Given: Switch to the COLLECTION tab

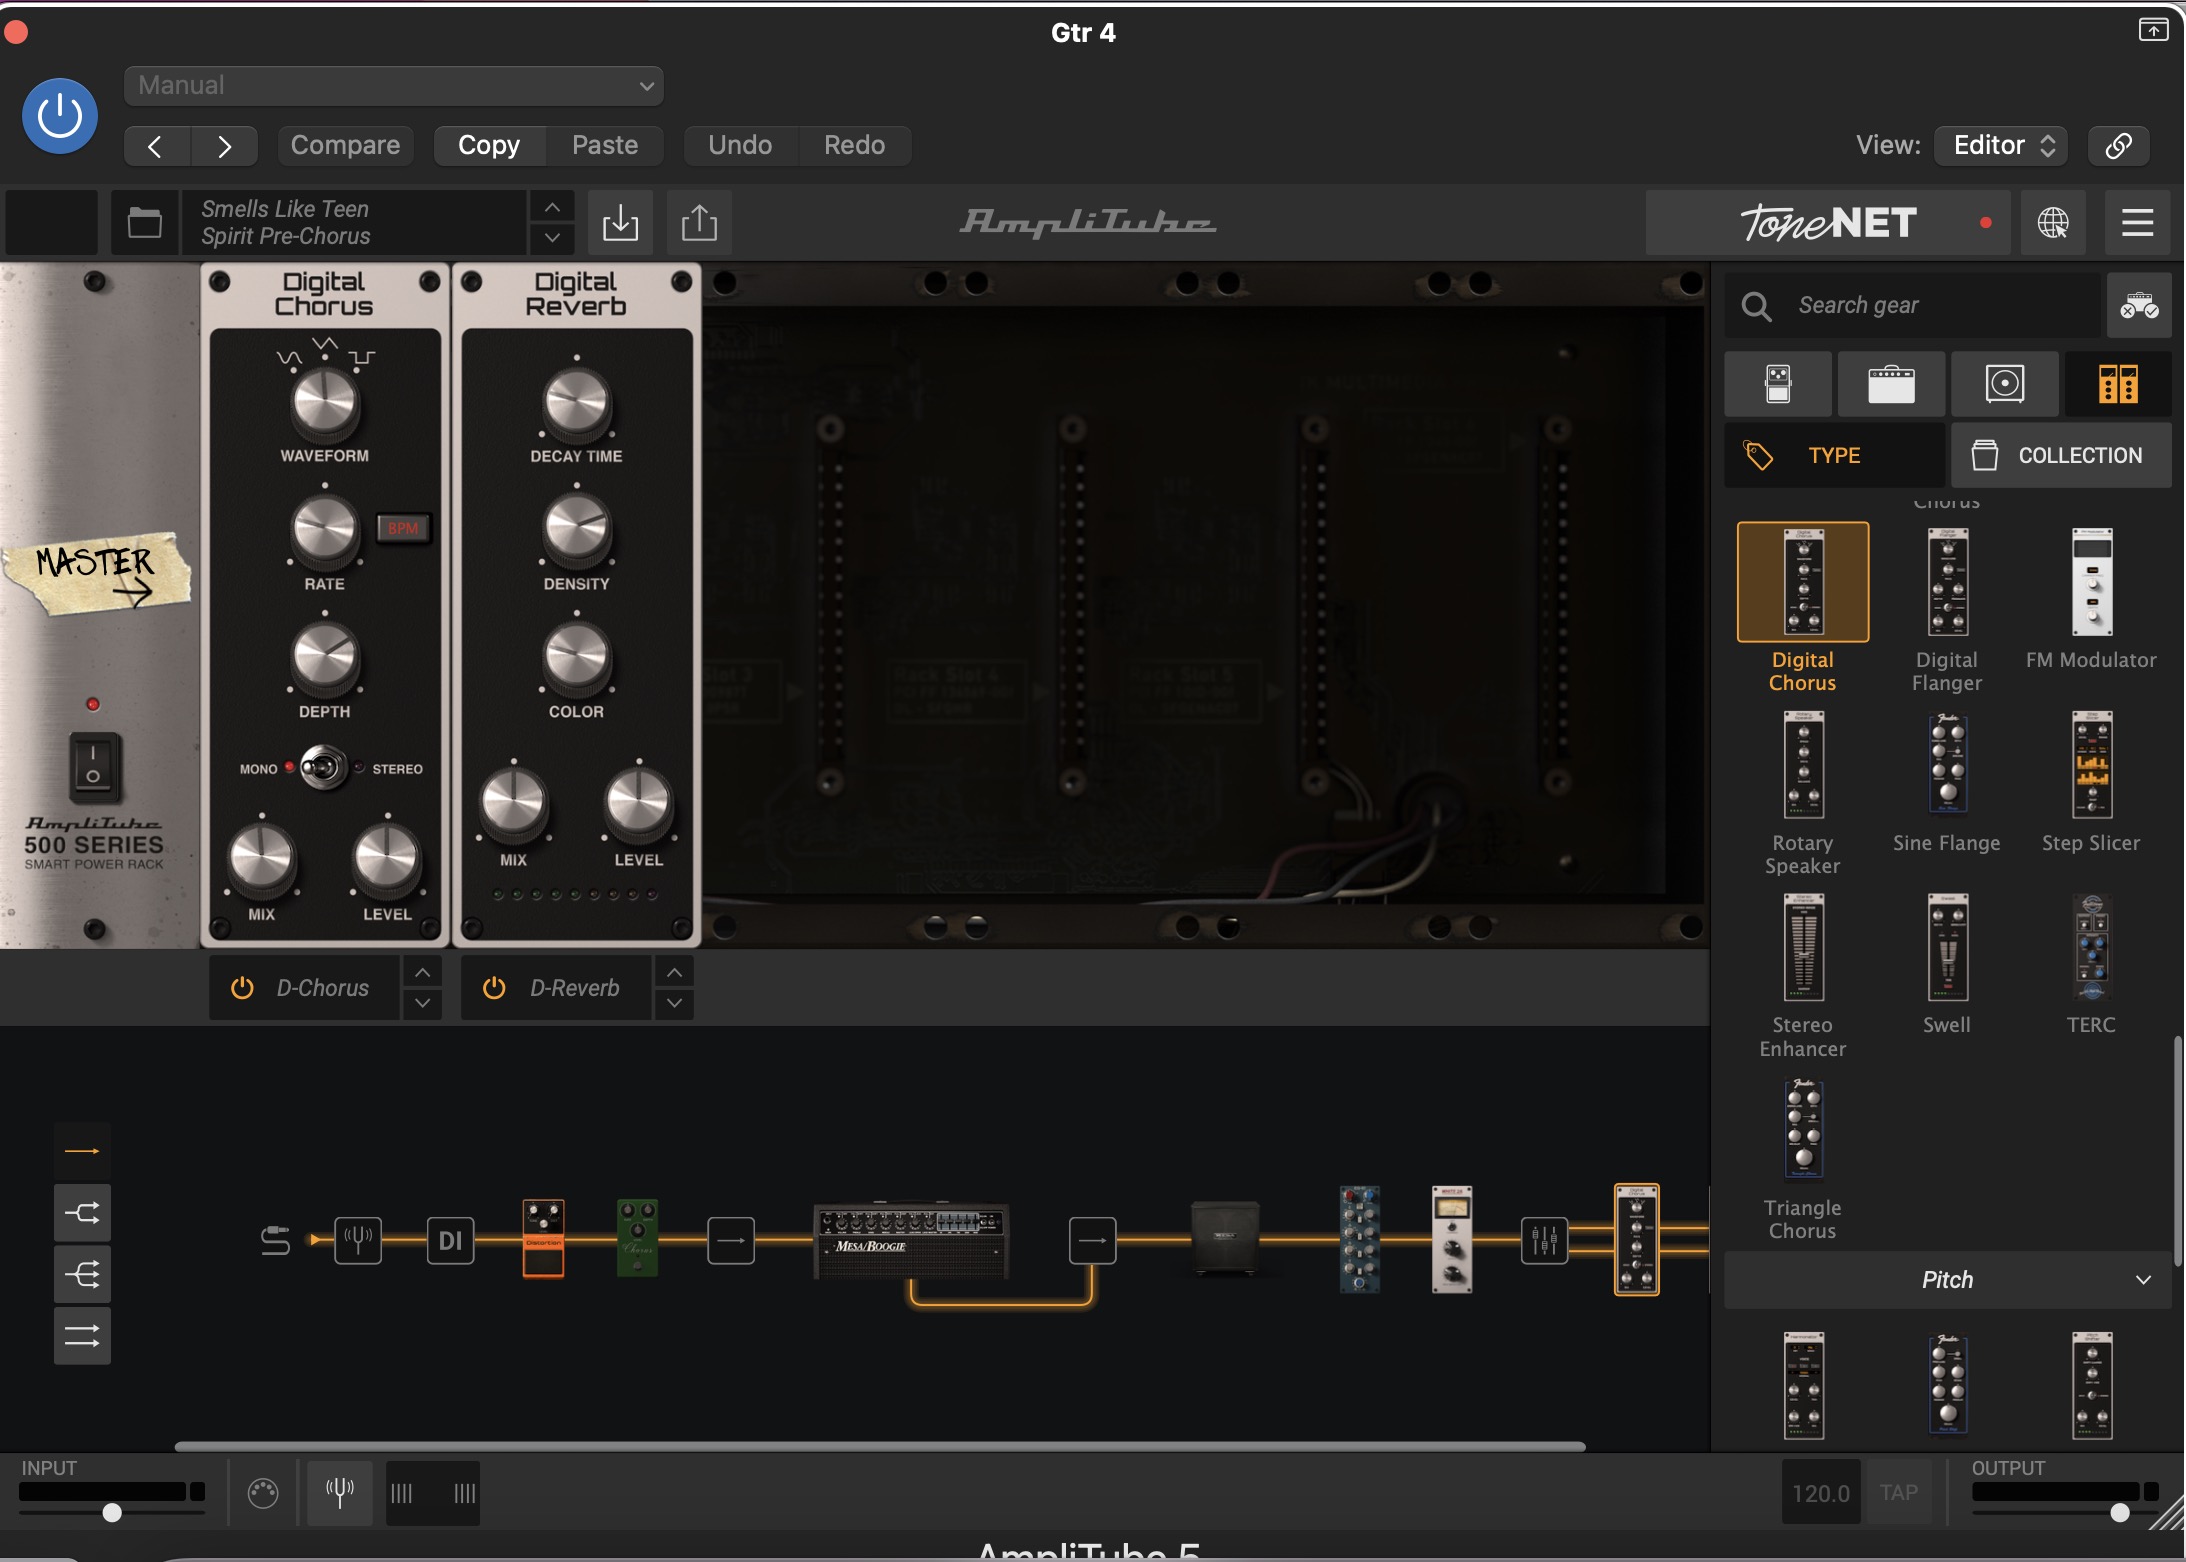Looking at the screenshot, I should [2061, 455].
